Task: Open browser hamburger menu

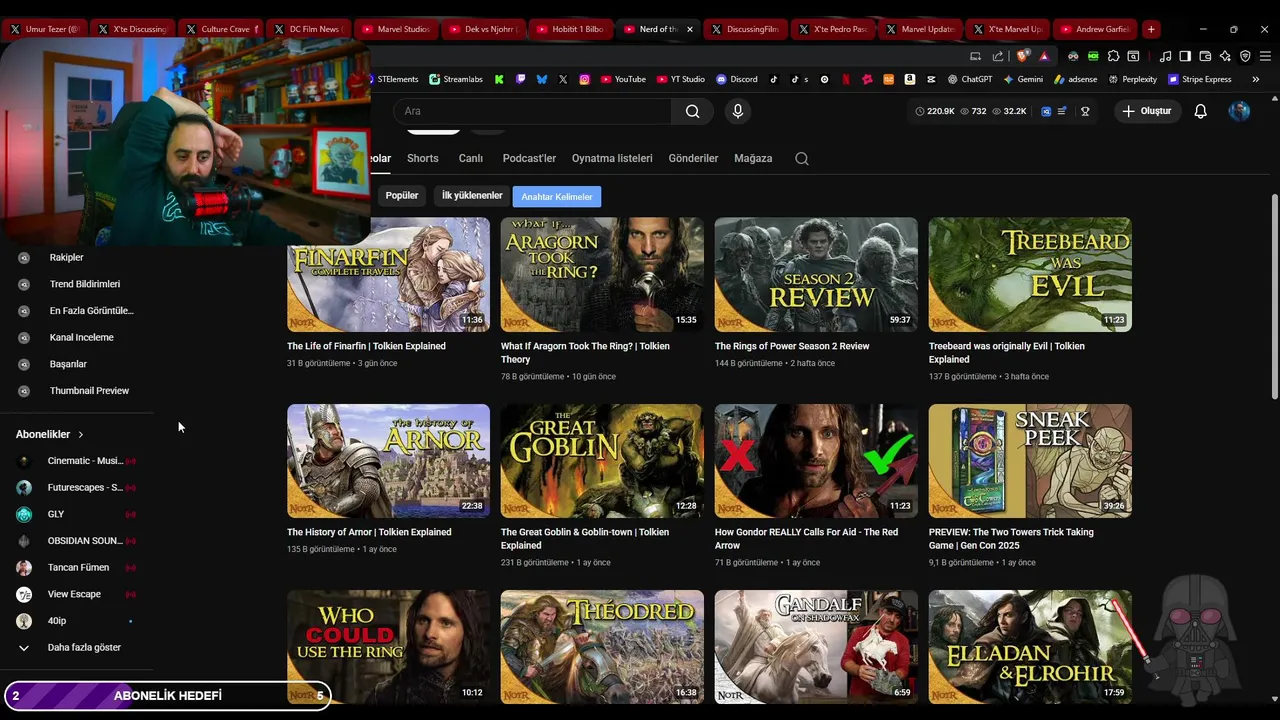Action: click(1265, 56)
